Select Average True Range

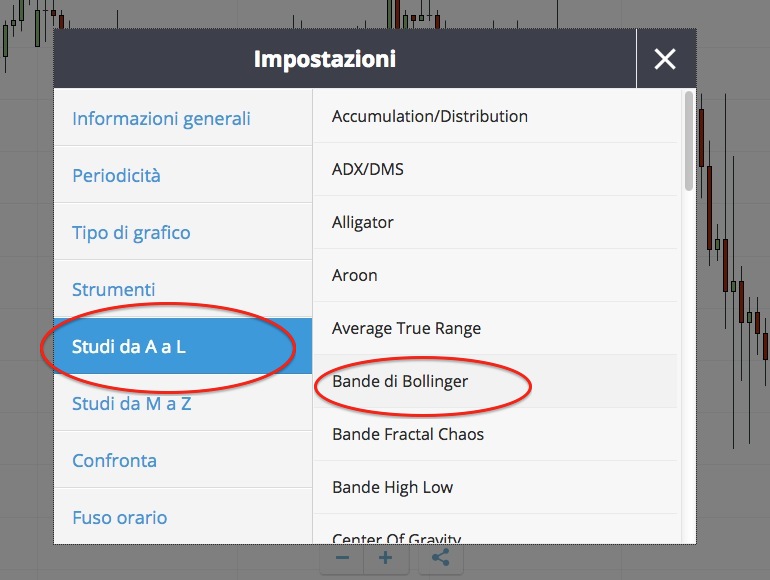[x=495, y=329]
